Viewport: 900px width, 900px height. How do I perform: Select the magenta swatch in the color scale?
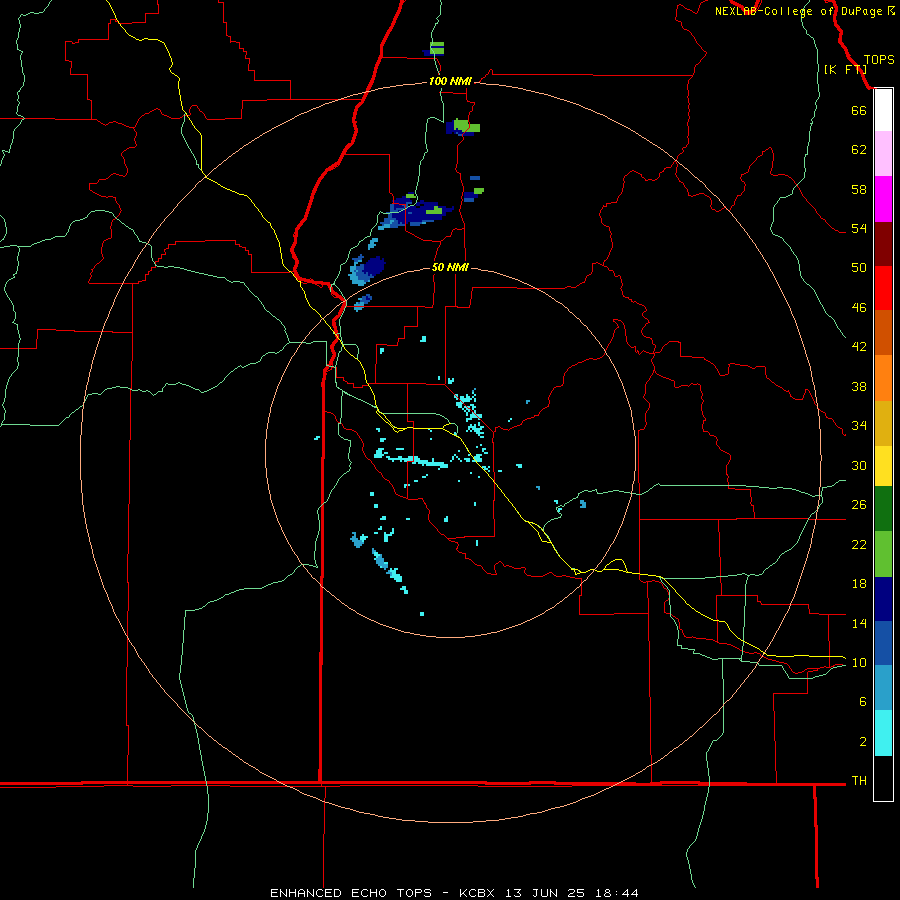[x=883, y=199]
